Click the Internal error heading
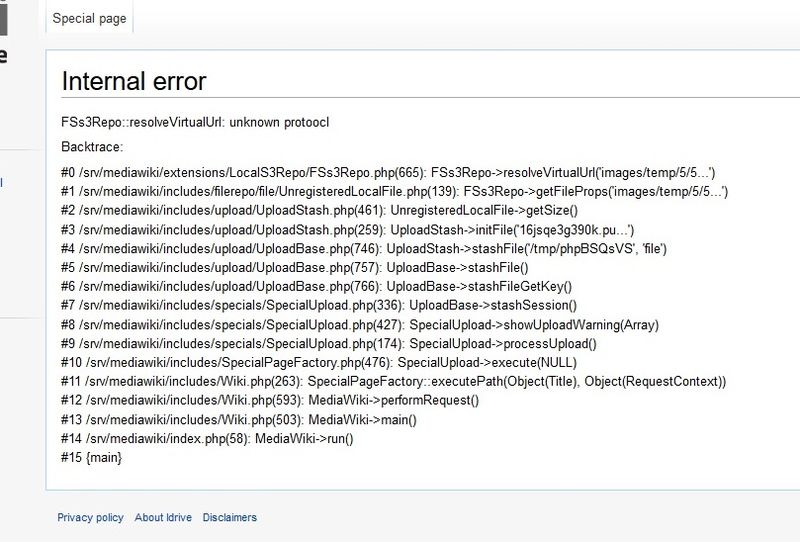Viewport: 800px width, 542px height. click(134, 81)
